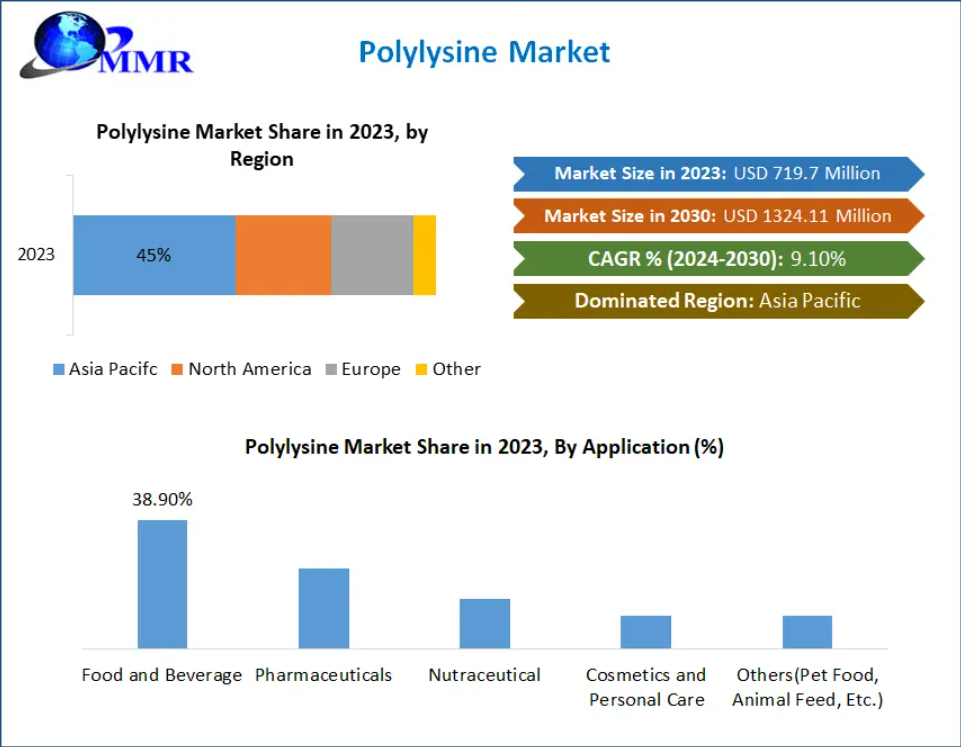Click the gray Europe legend swatch
961x747 pixels.
[x=330, y=370]
